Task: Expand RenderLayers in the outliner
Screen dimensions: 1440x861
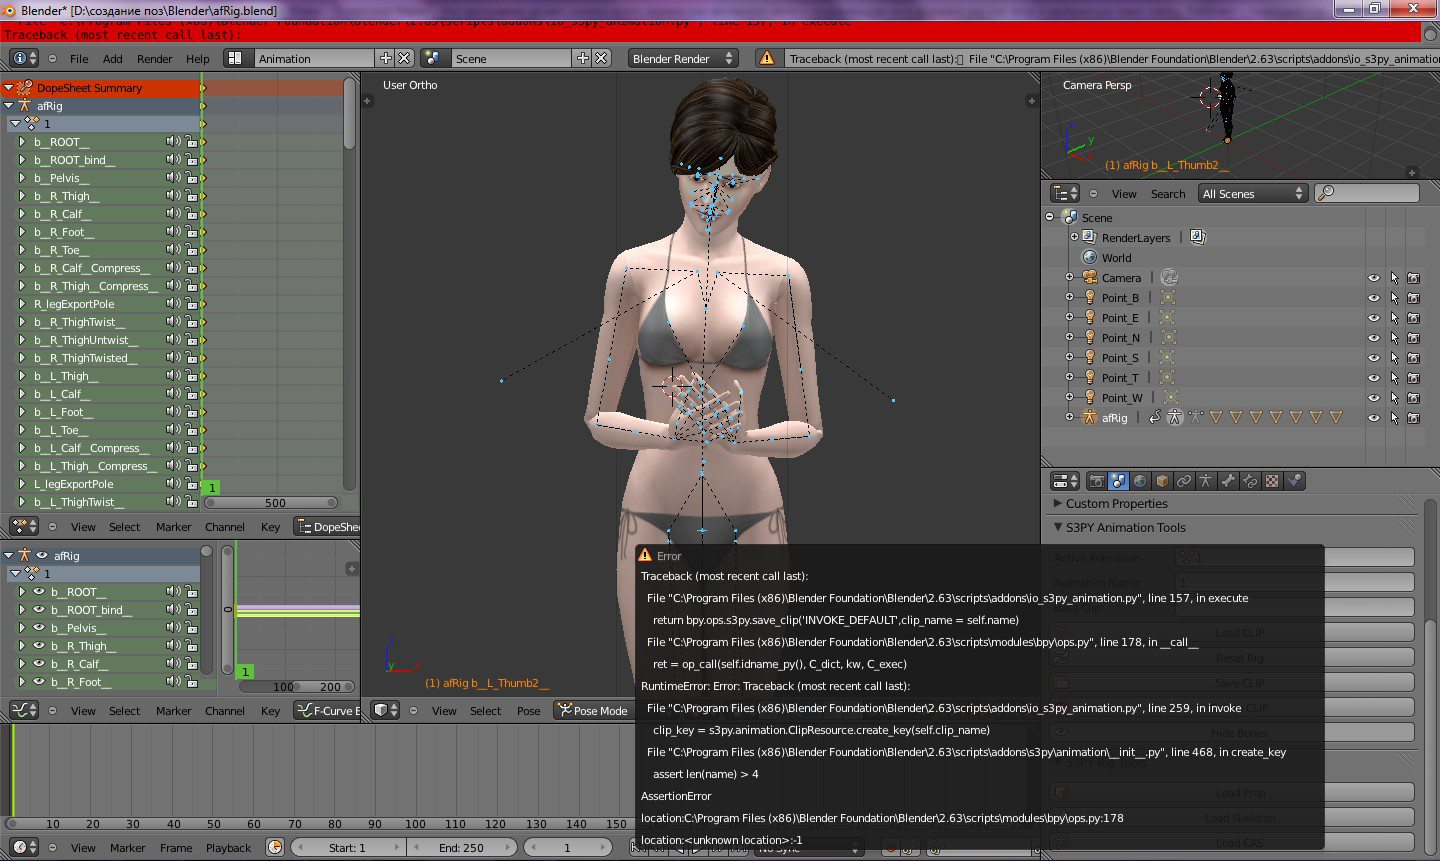Action: [1075, 238]
